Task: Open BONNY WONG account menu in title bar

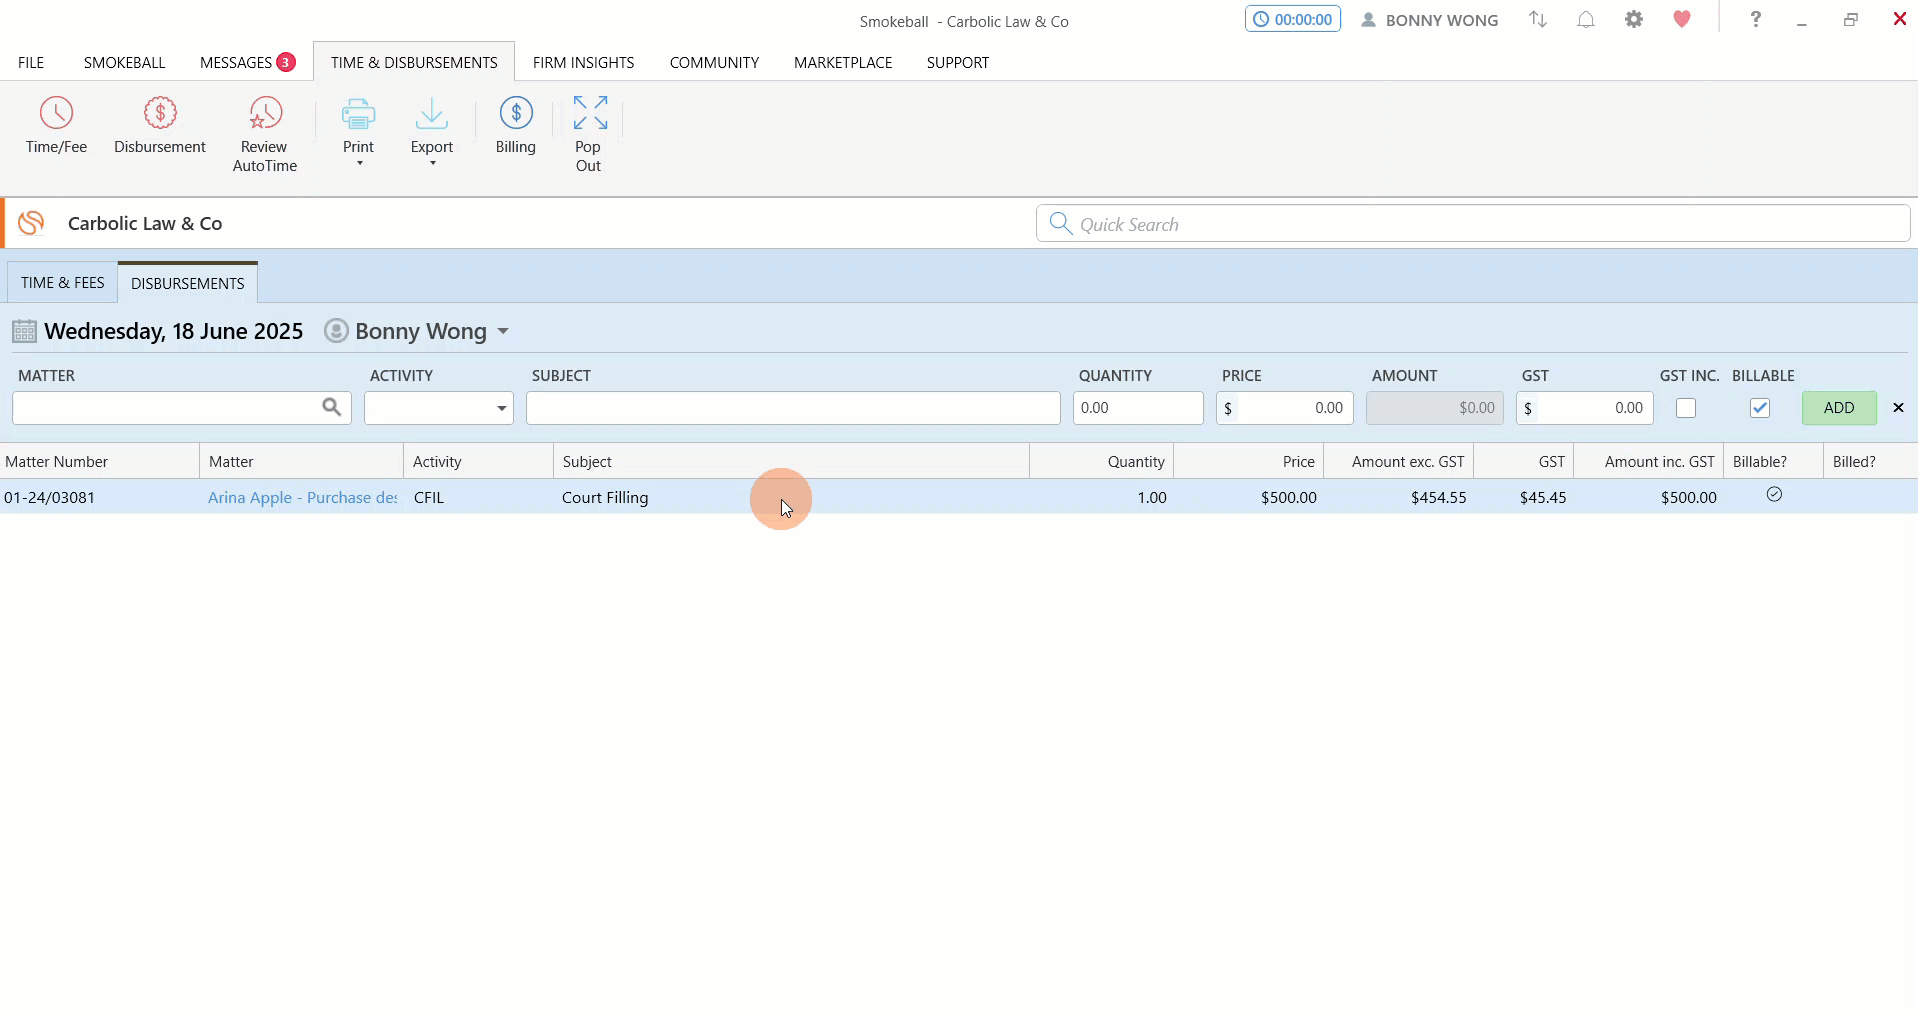Action: pyautogui.click(x=1430, y=20)
